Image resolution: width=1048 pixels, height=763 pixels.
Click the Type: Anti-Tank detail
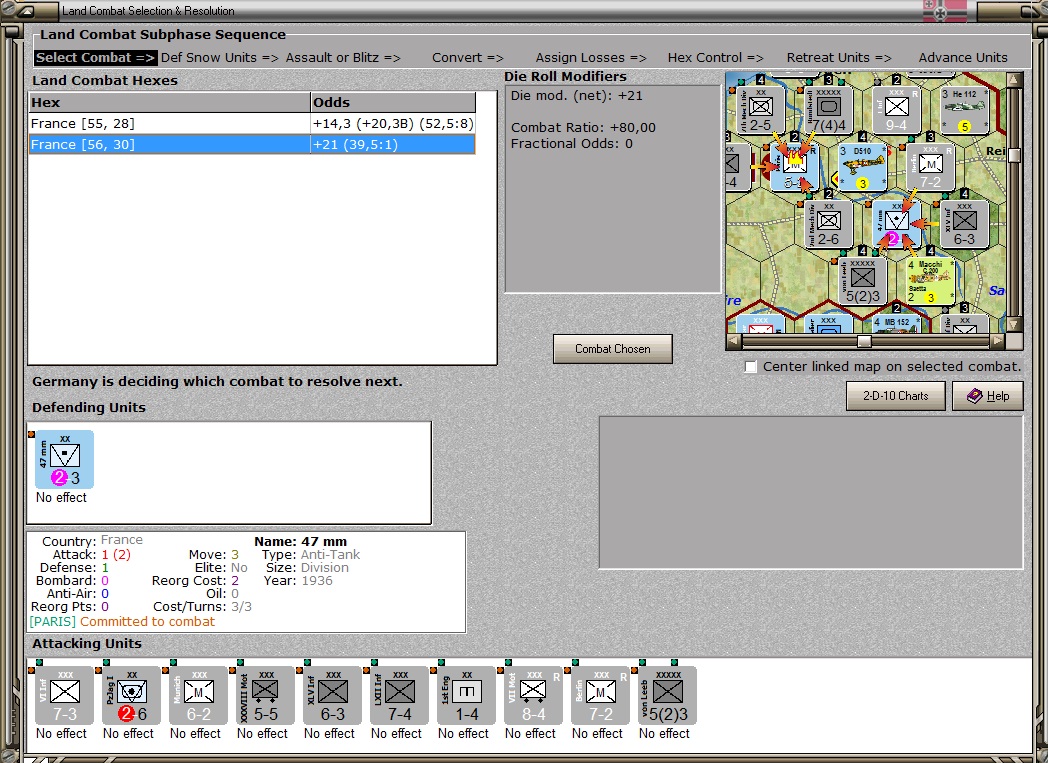(x=311, y=555)
